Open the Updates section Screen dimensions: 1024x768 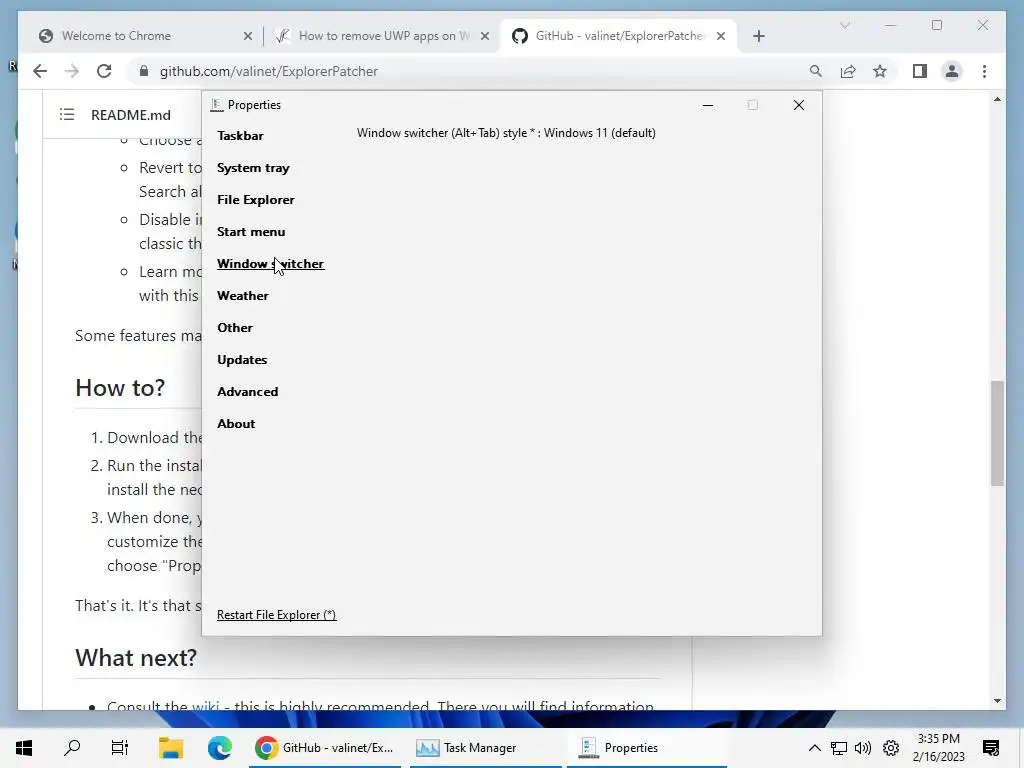pyautogui.click(x=242, y=360)
